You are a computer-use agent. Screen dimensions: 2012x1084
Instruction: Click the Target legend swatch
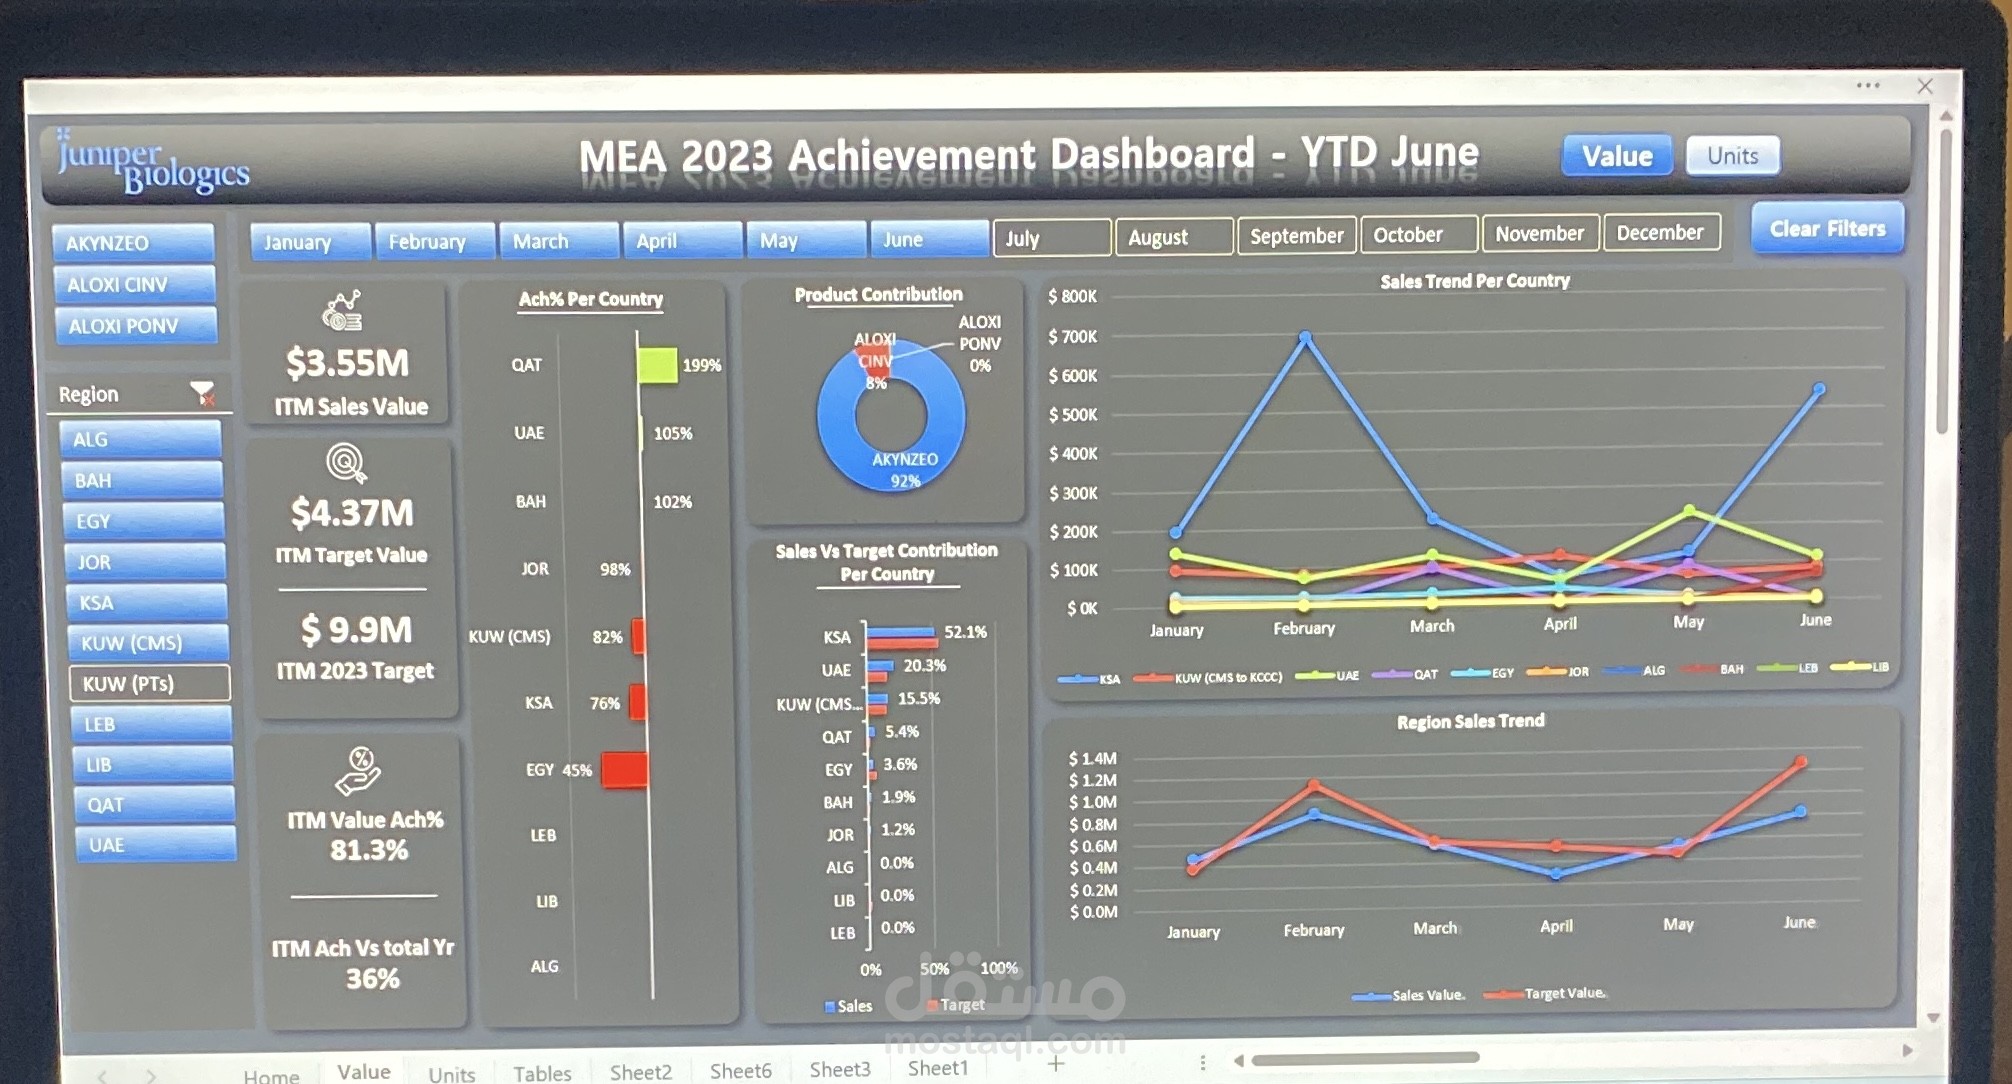click(932, 1005)
